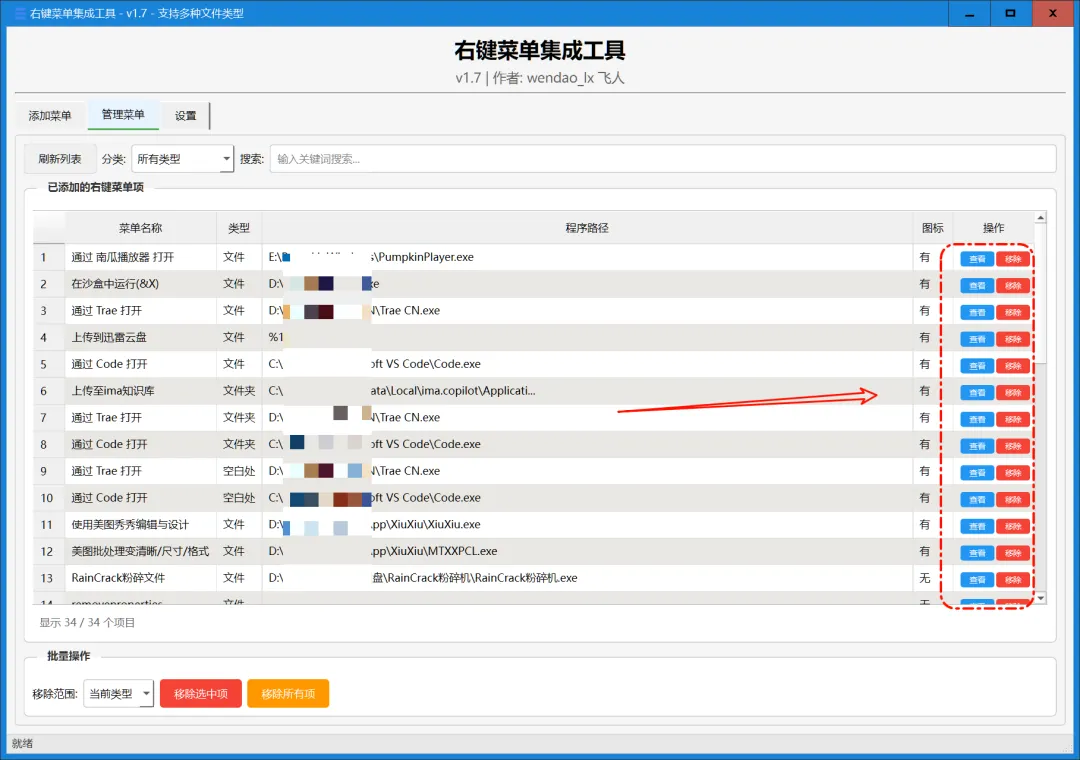Select the 管理菜单 tab
The width and height of the screenshot is (1080, 760).
(x=123, y=115)
